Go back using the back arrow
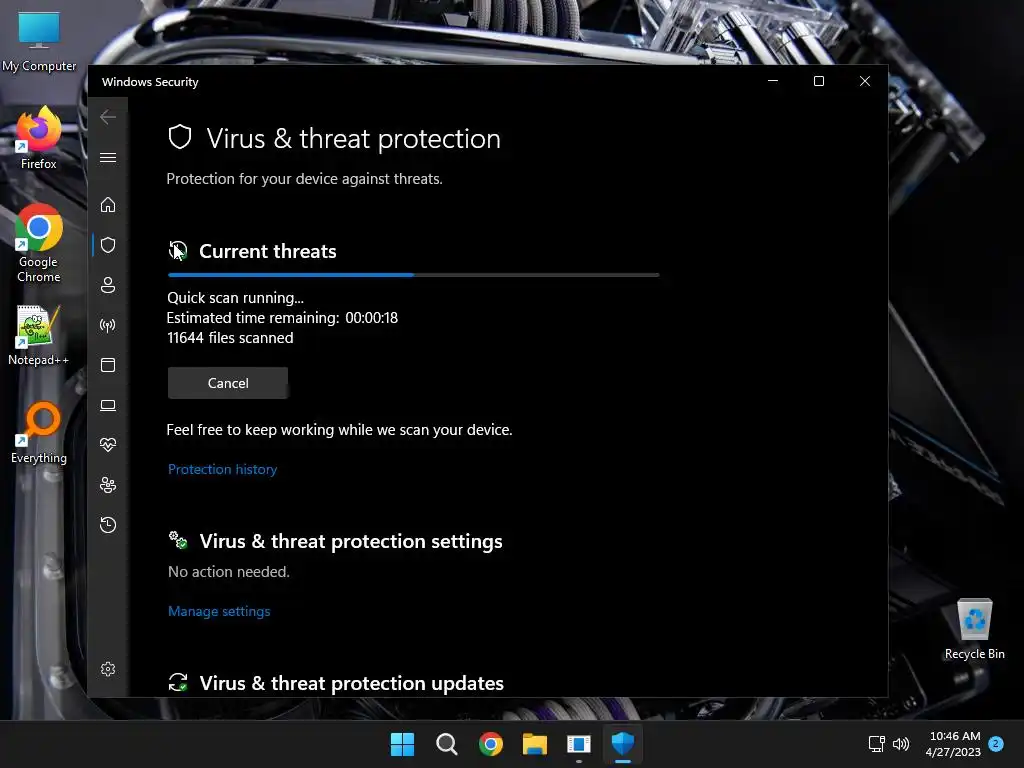The width and height of the screenshot is (1024, 768). (108, 117)
